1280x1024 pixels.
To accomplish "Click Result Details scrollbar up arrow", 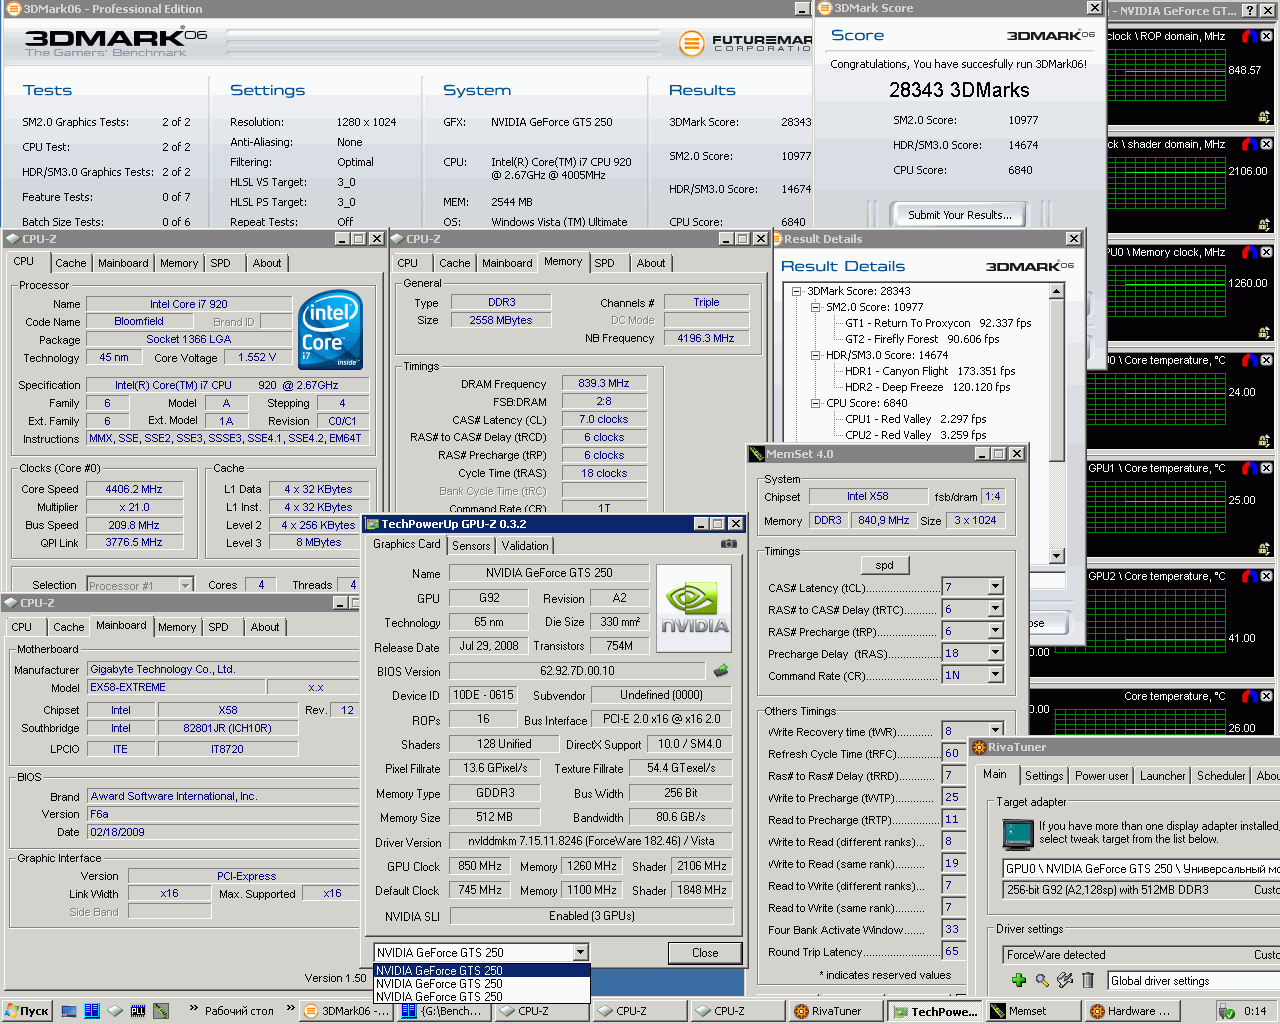I will pyautogui.click(x=1057, y=291).
